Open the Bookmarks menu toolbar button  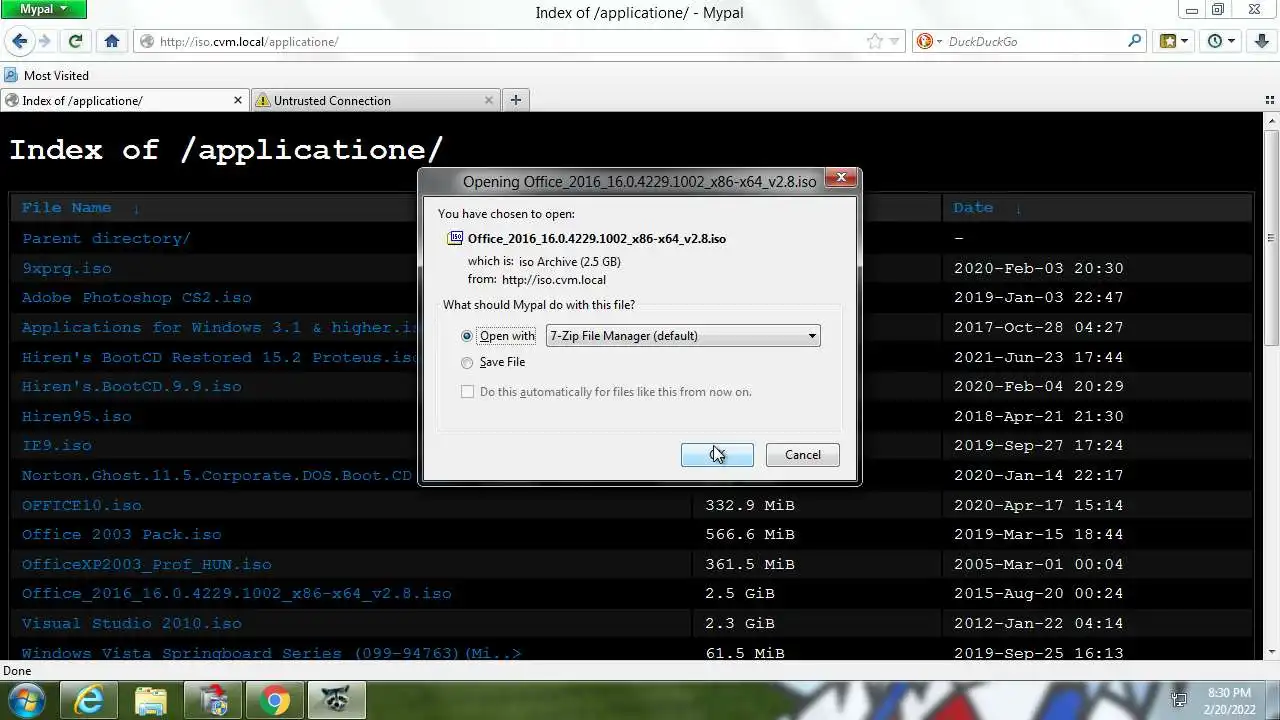pyautogui.click(x=1173, y=41)
